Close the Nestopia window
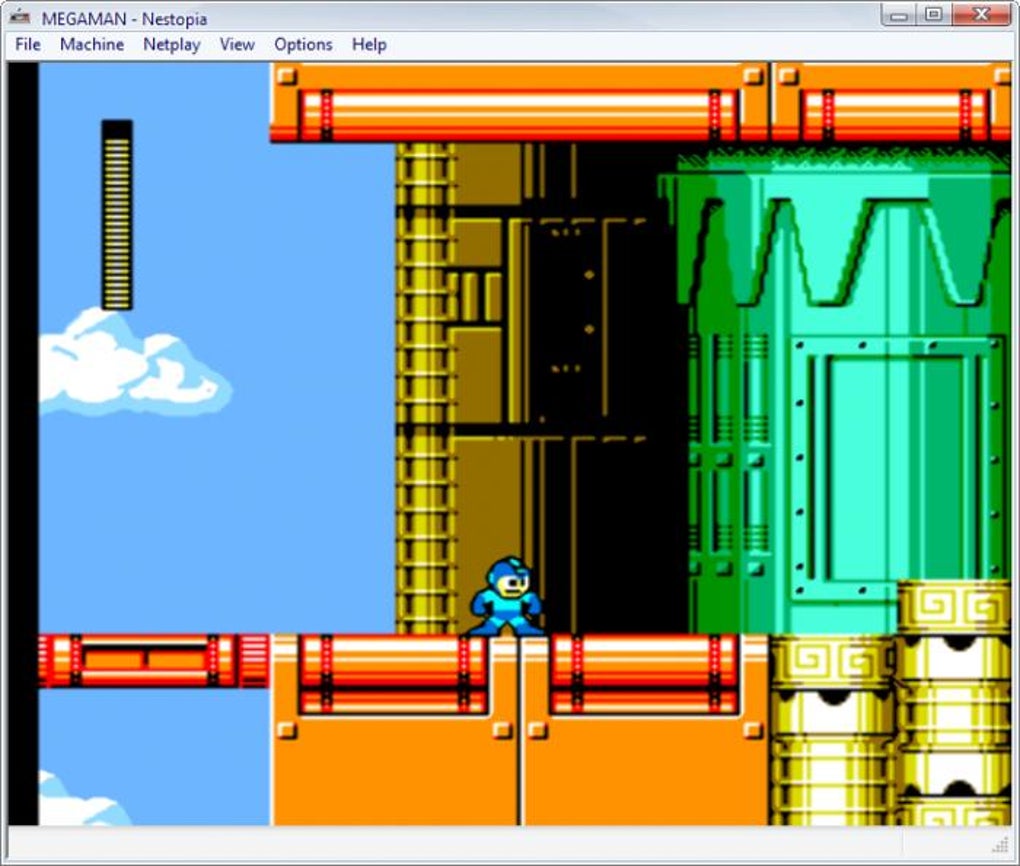This screenshot has width=1020, height=866. tap(981, 15)
